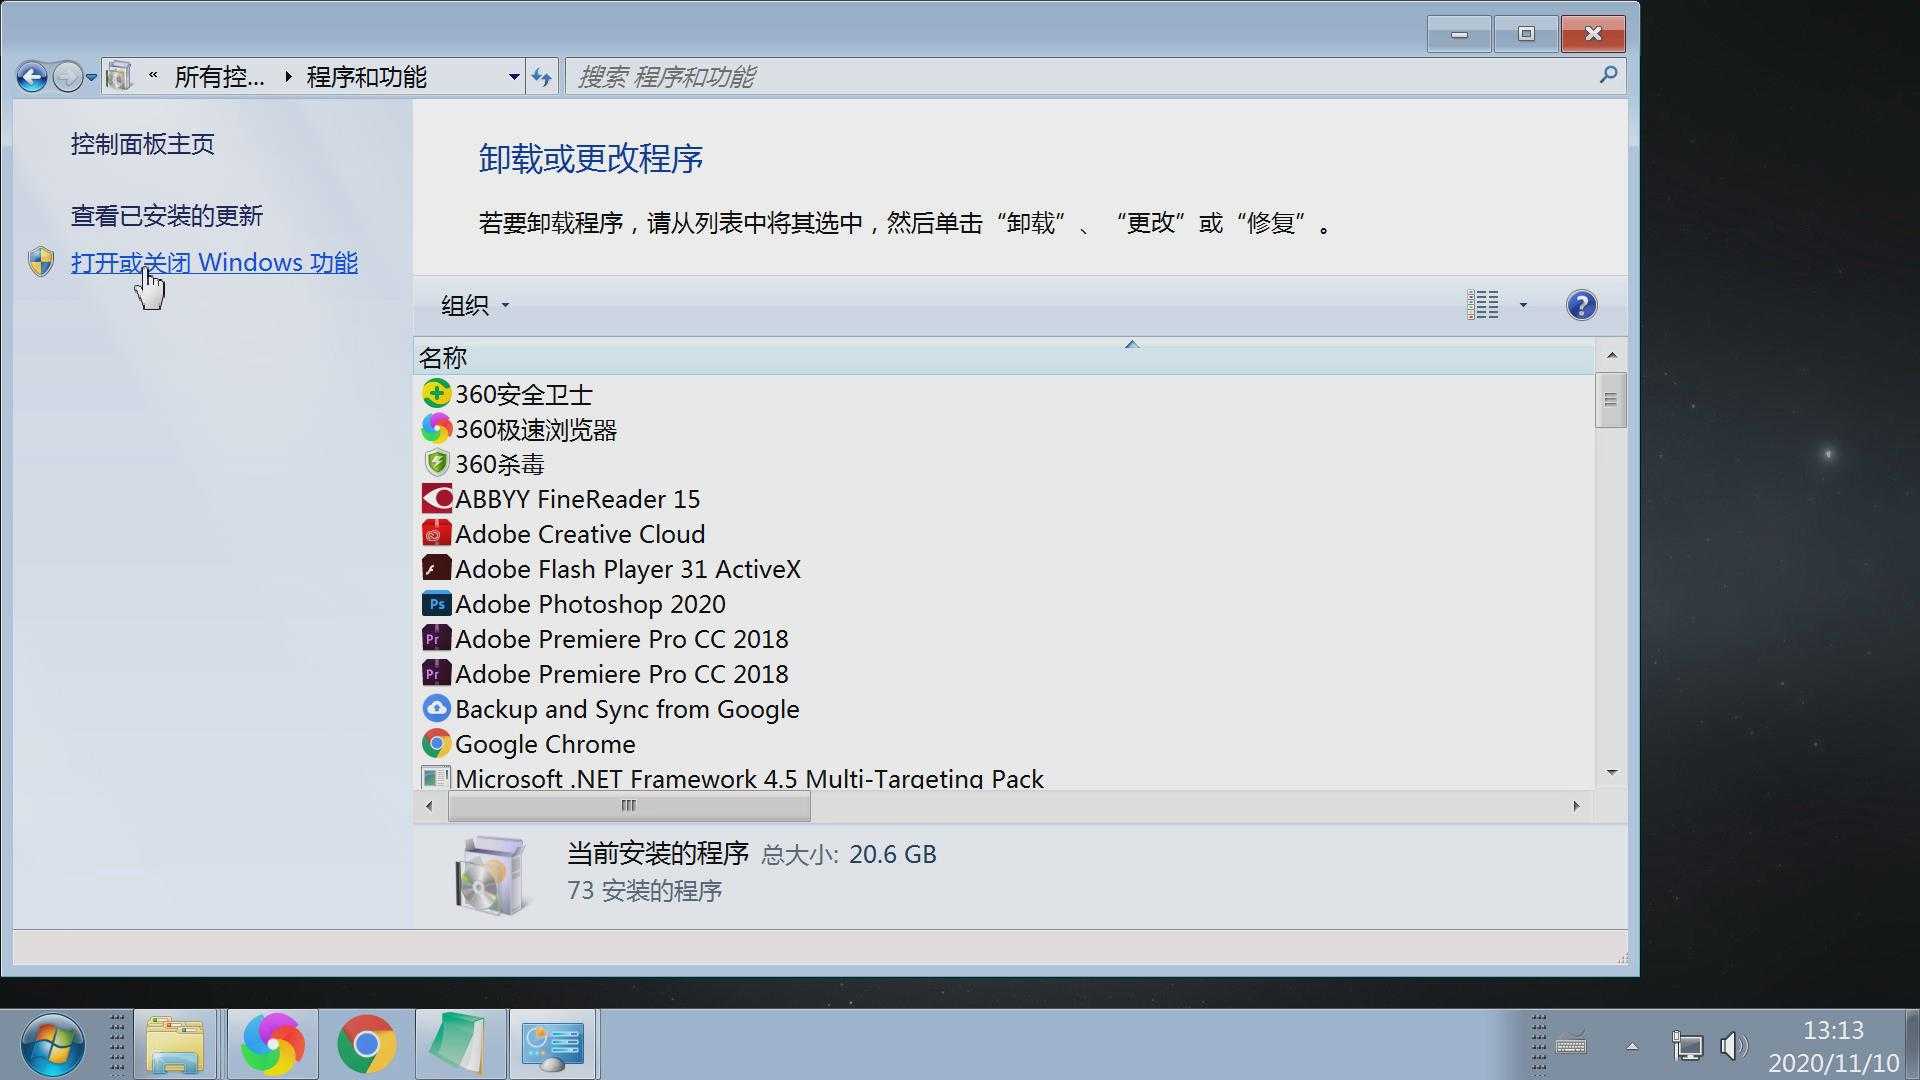Click network icon in system tray
Viewport: 1920px width, 1080px height.
[1688, 1046]
